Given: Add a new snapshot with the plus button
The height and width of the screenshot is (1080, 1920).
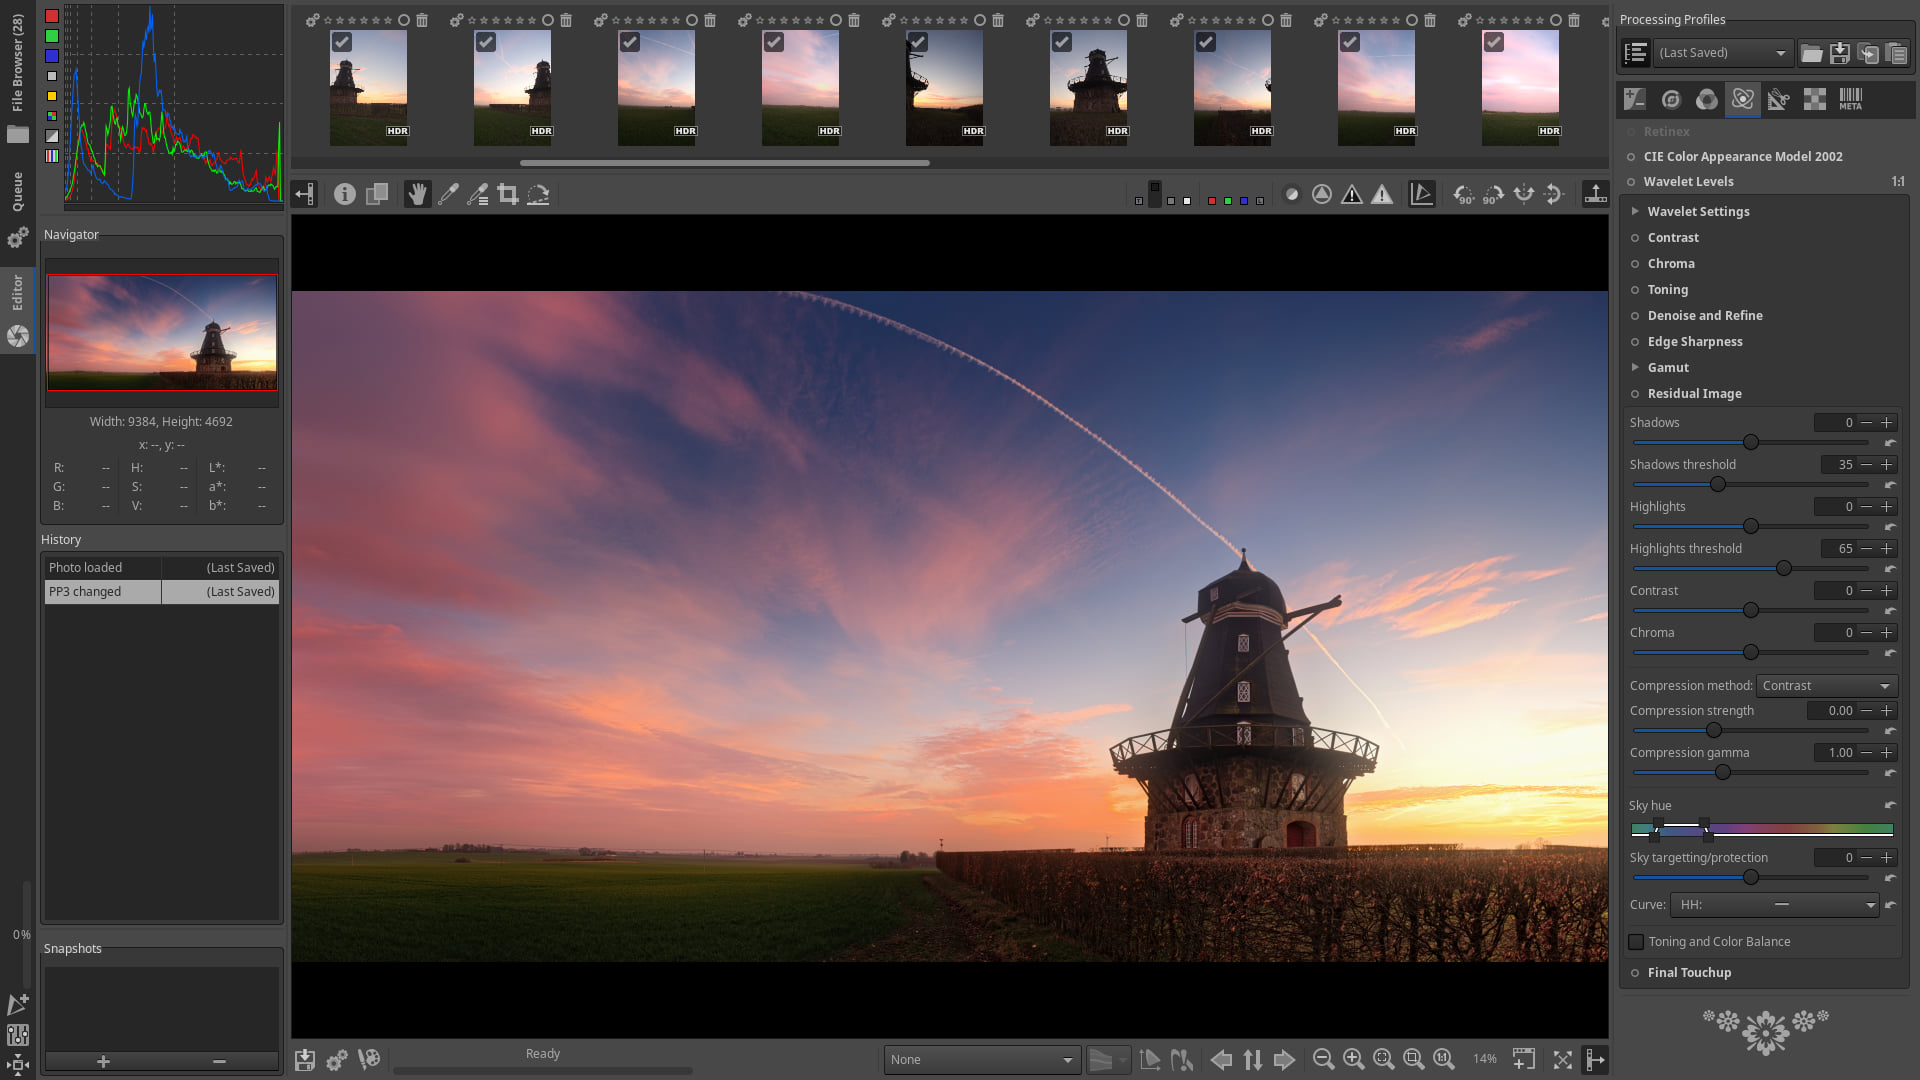Looking at the screenshot, I should (x=103, y=1061).
